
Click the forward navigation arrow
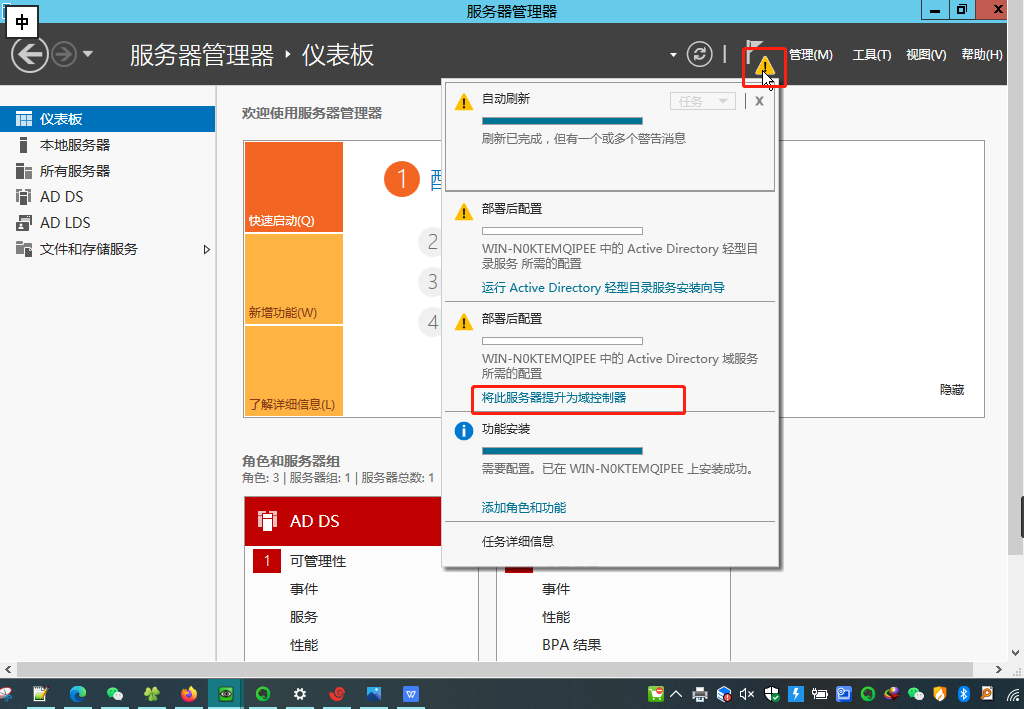pos(64,54)
